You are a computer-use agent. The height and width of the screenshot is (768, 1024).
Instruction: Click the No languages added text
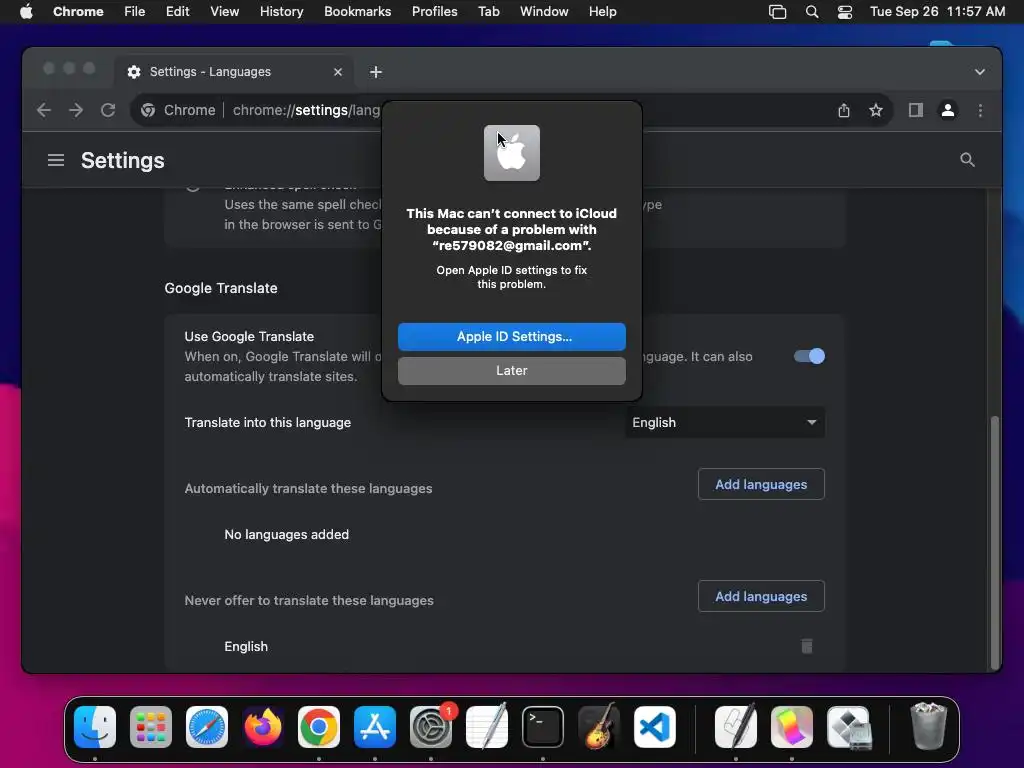pos(287,534)
